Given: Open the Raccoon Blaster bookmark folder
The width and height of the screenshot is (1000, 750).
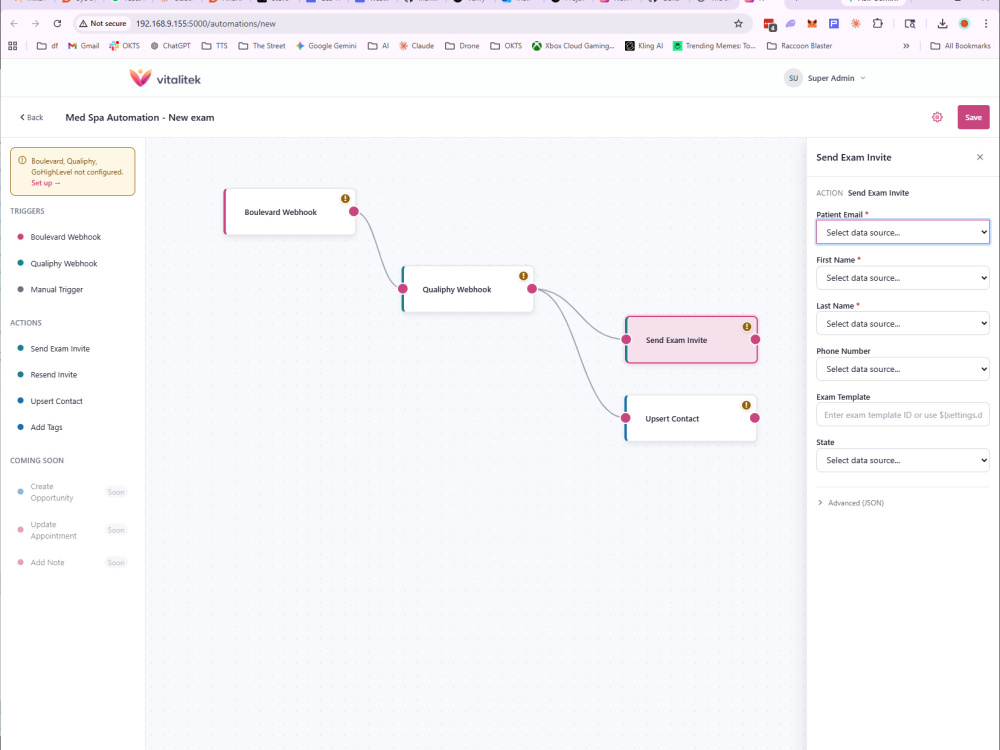Looking at the screenshot, I should point(800,46).
